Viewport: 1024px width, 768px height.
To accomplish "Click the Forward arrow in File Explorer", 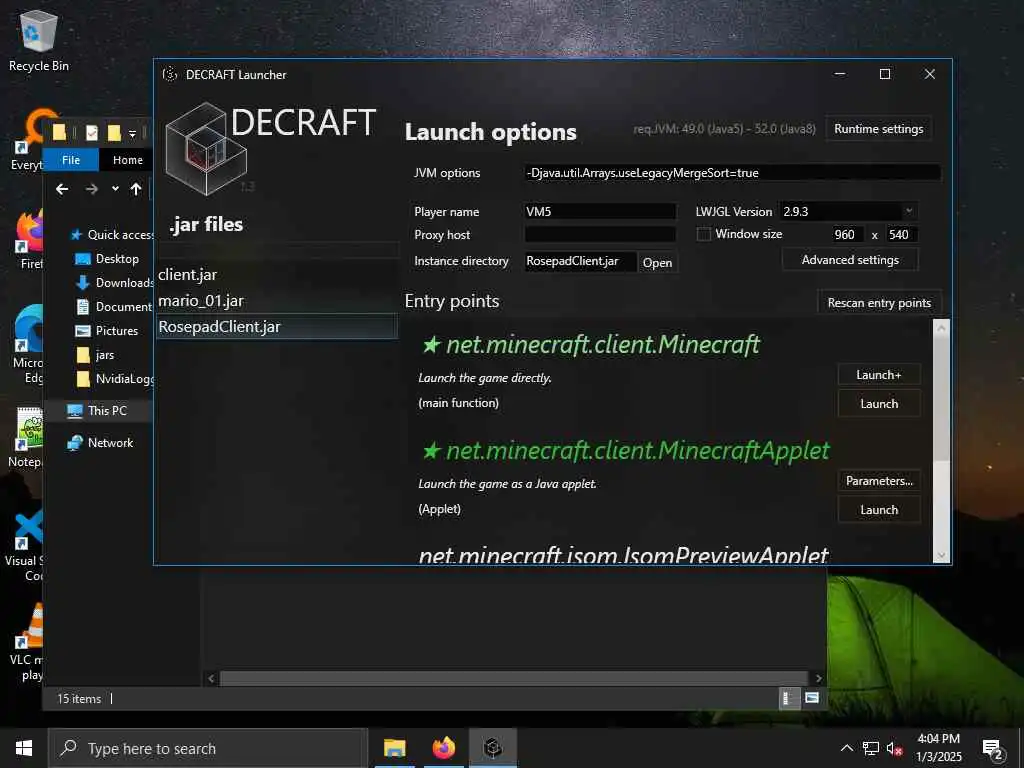I will click(x=91, y=189).
